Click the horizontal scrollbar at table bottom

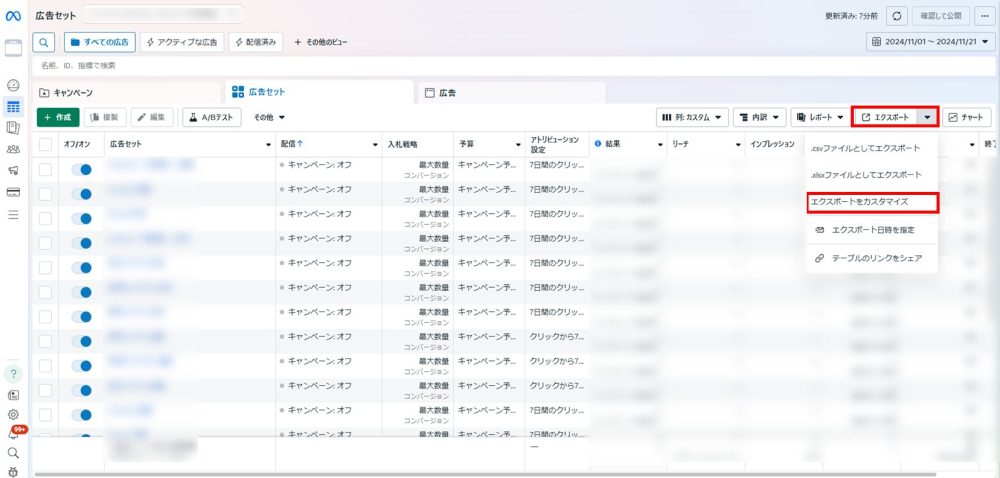coord(485,474)
